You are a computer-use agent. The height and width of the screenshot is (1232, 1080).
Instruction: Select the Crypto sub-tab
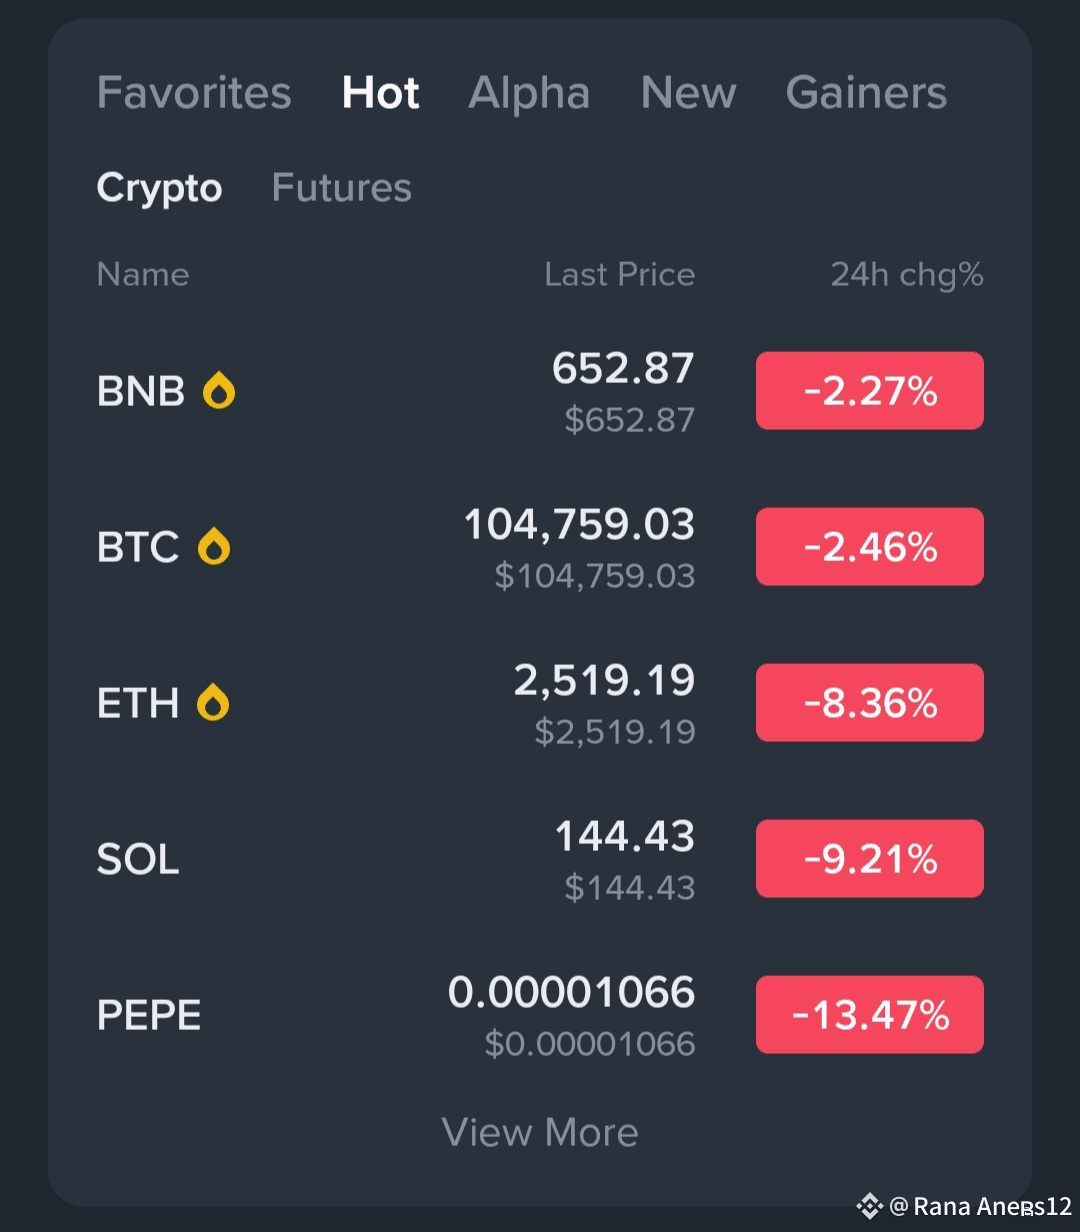pos(159,188)
